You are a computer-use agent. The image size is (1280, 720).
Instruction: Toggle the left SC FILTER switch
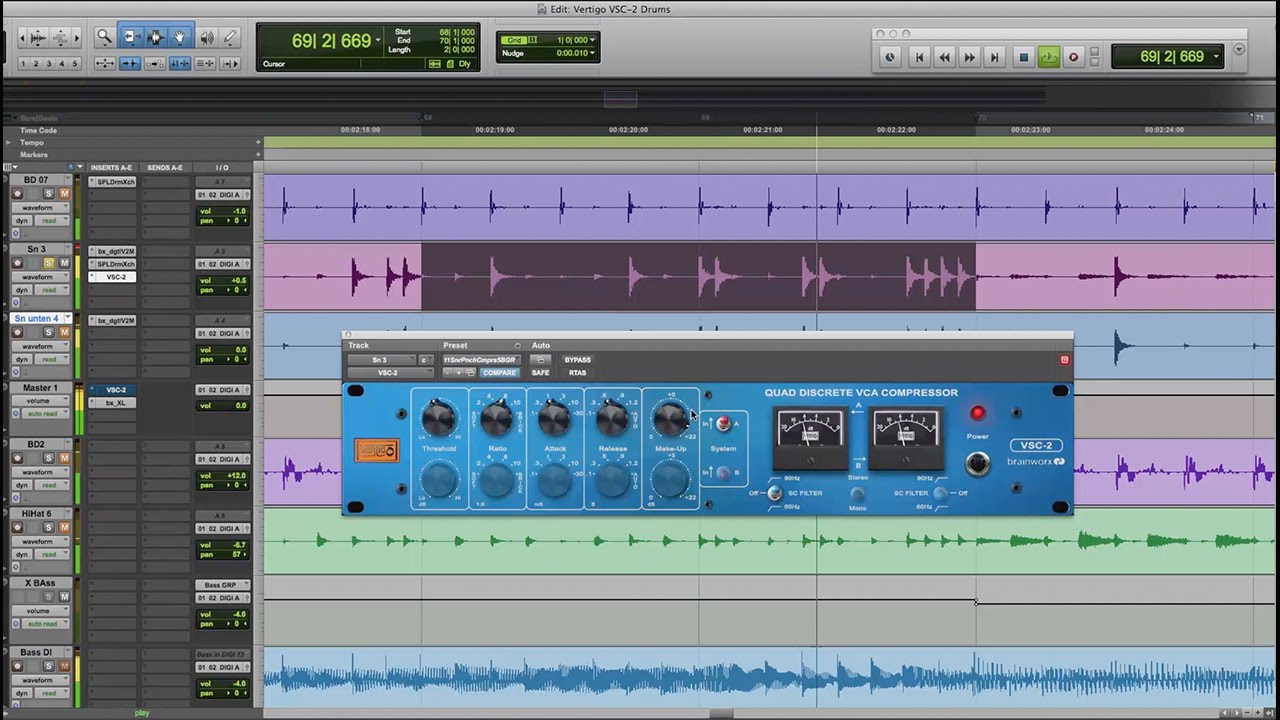tap(773, 493)
